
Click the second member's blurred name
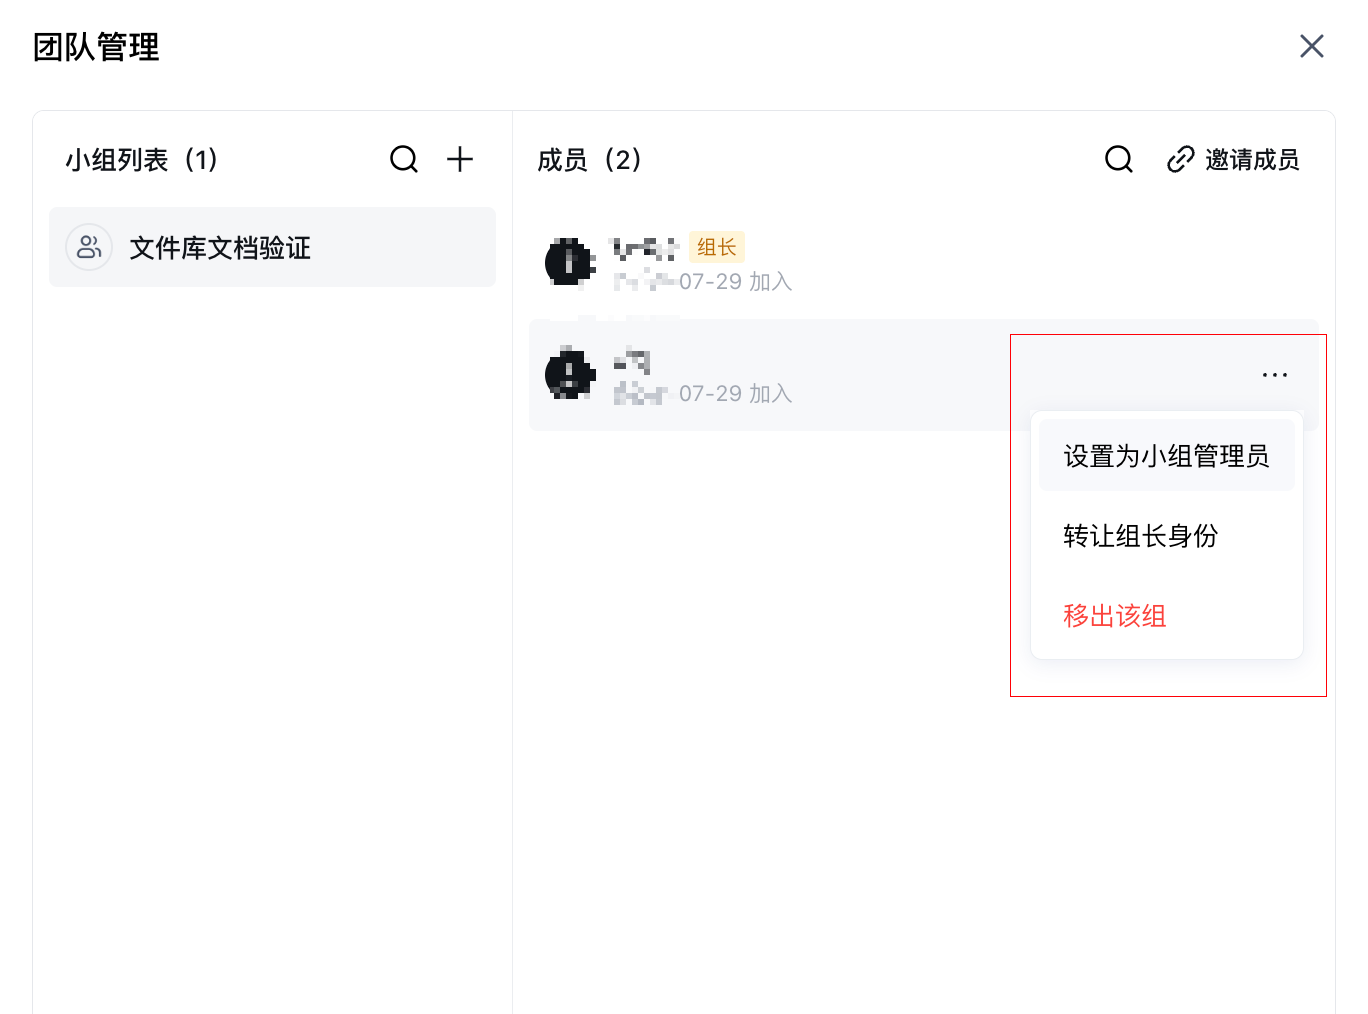(x=632, y=360)
